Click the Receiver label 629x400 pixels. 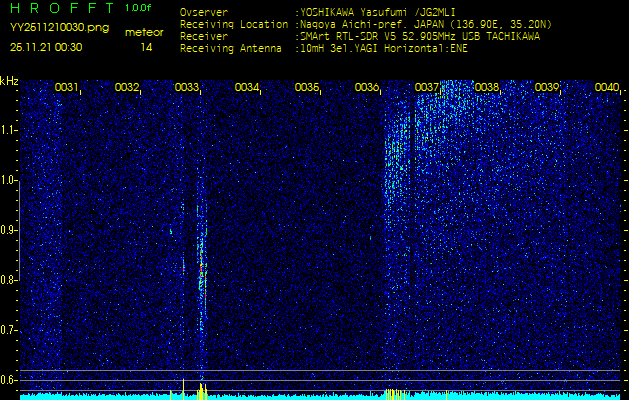204,37
